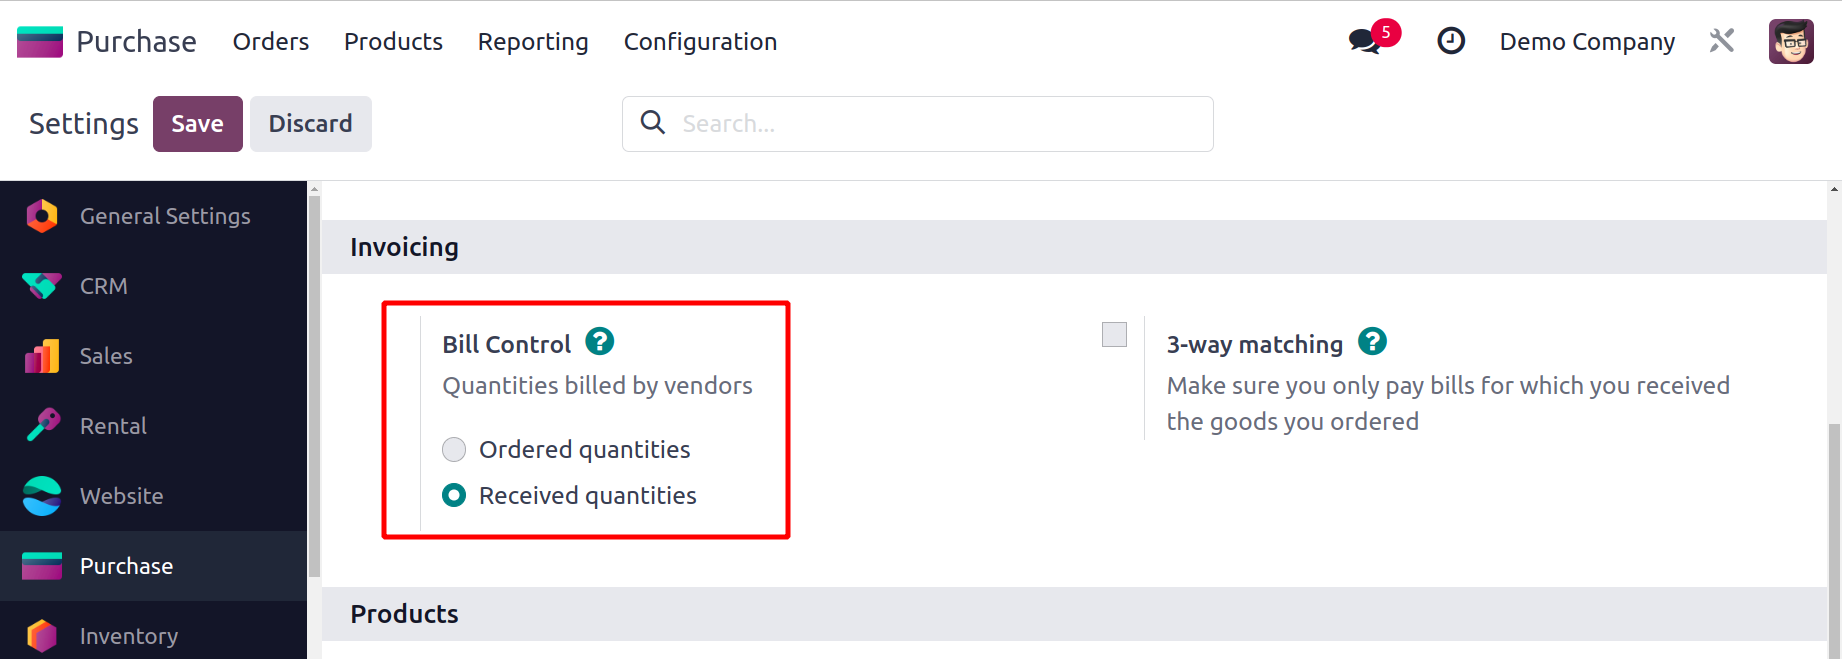
Task: Save the settings changes
Action: [197, 124]
